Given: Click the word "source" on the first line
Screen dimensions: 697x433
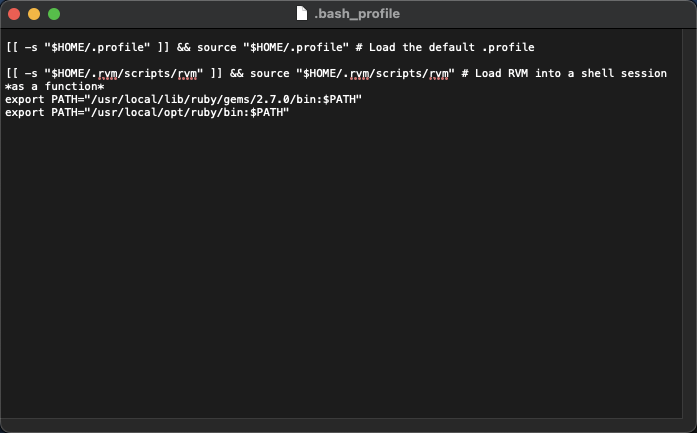Looking at the screenshot, I should (216, 47).
